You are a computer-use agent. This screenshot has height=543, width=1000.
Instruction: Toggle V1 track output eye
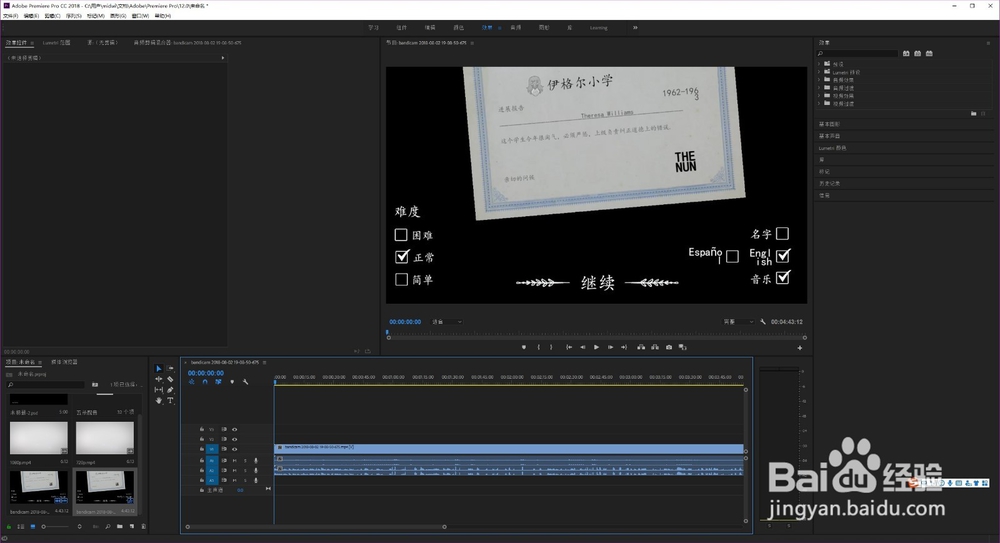[235, 449]
